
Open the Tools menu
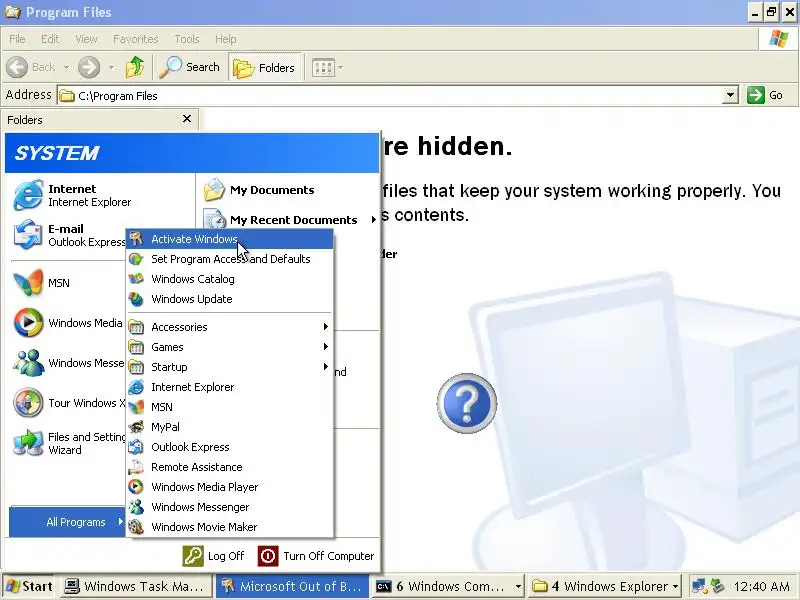point(187,39)
